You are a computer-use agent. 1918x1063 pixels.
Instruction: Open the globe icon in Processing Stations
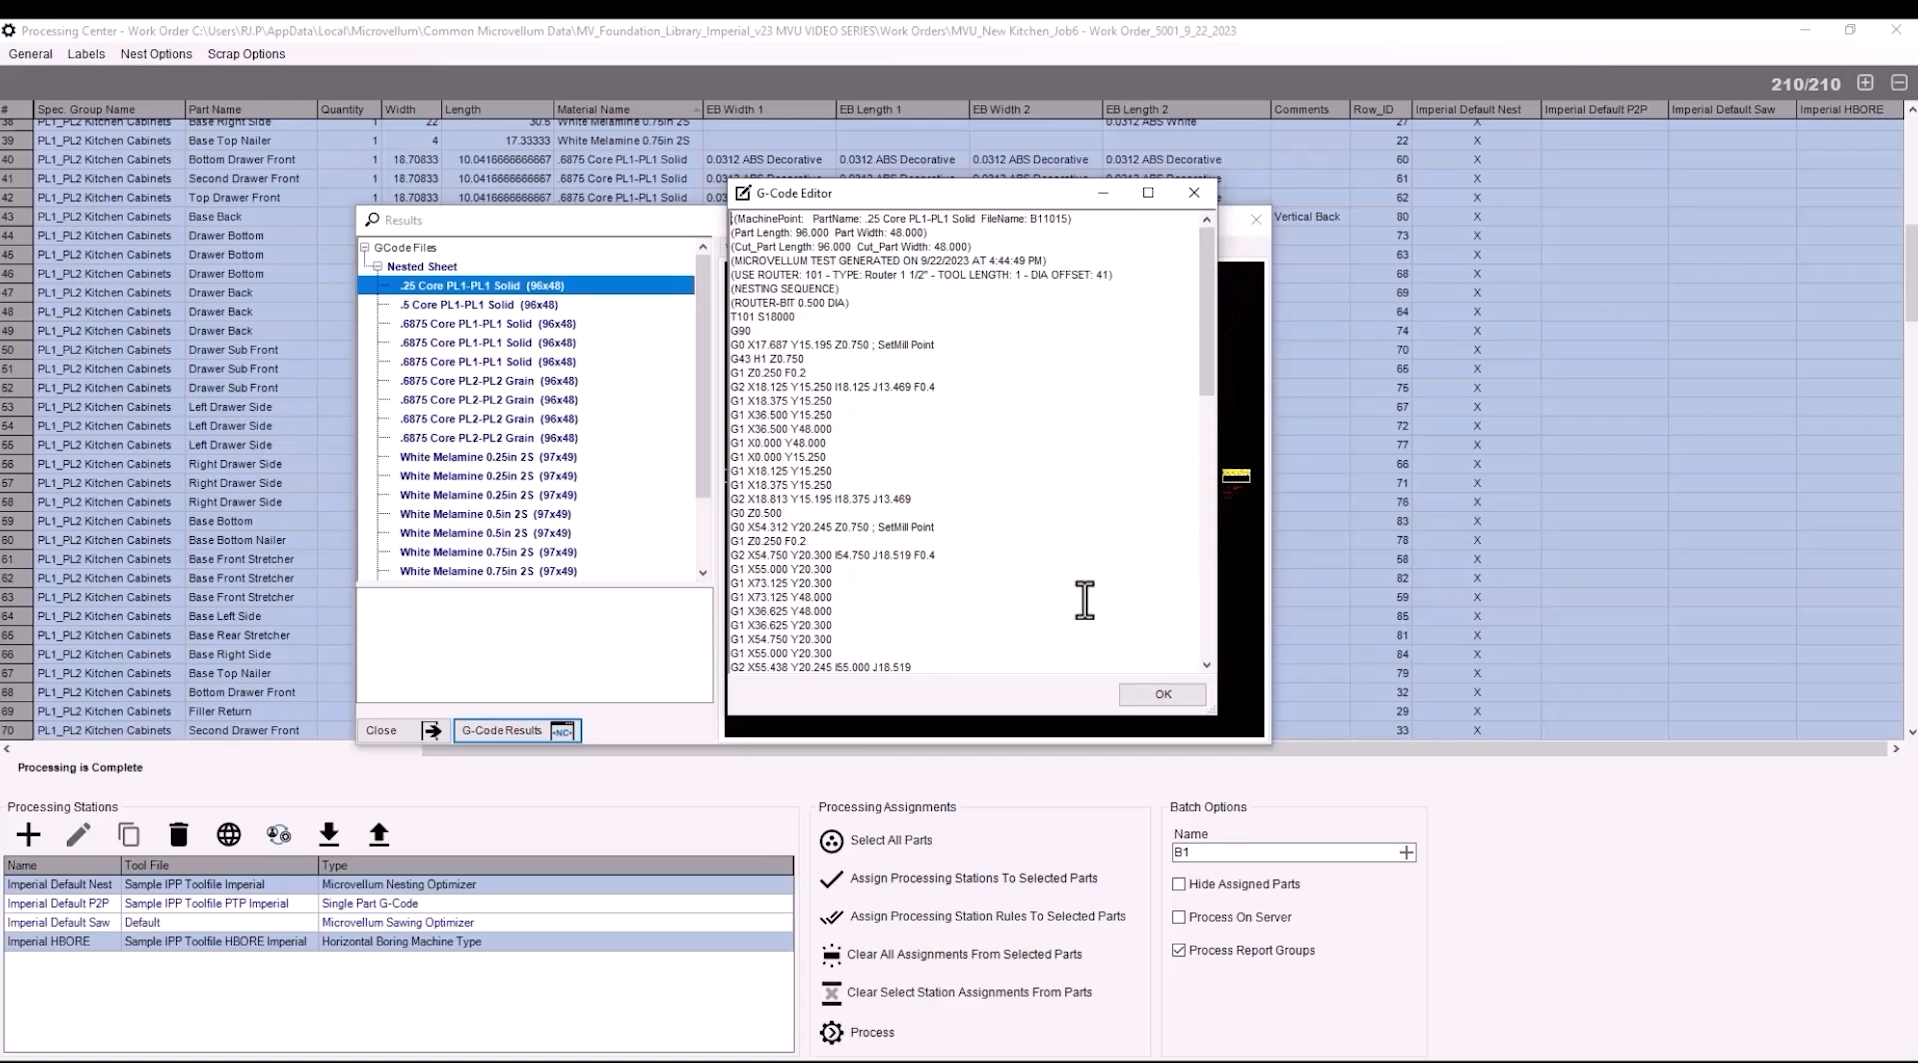(x=229, y=834)
